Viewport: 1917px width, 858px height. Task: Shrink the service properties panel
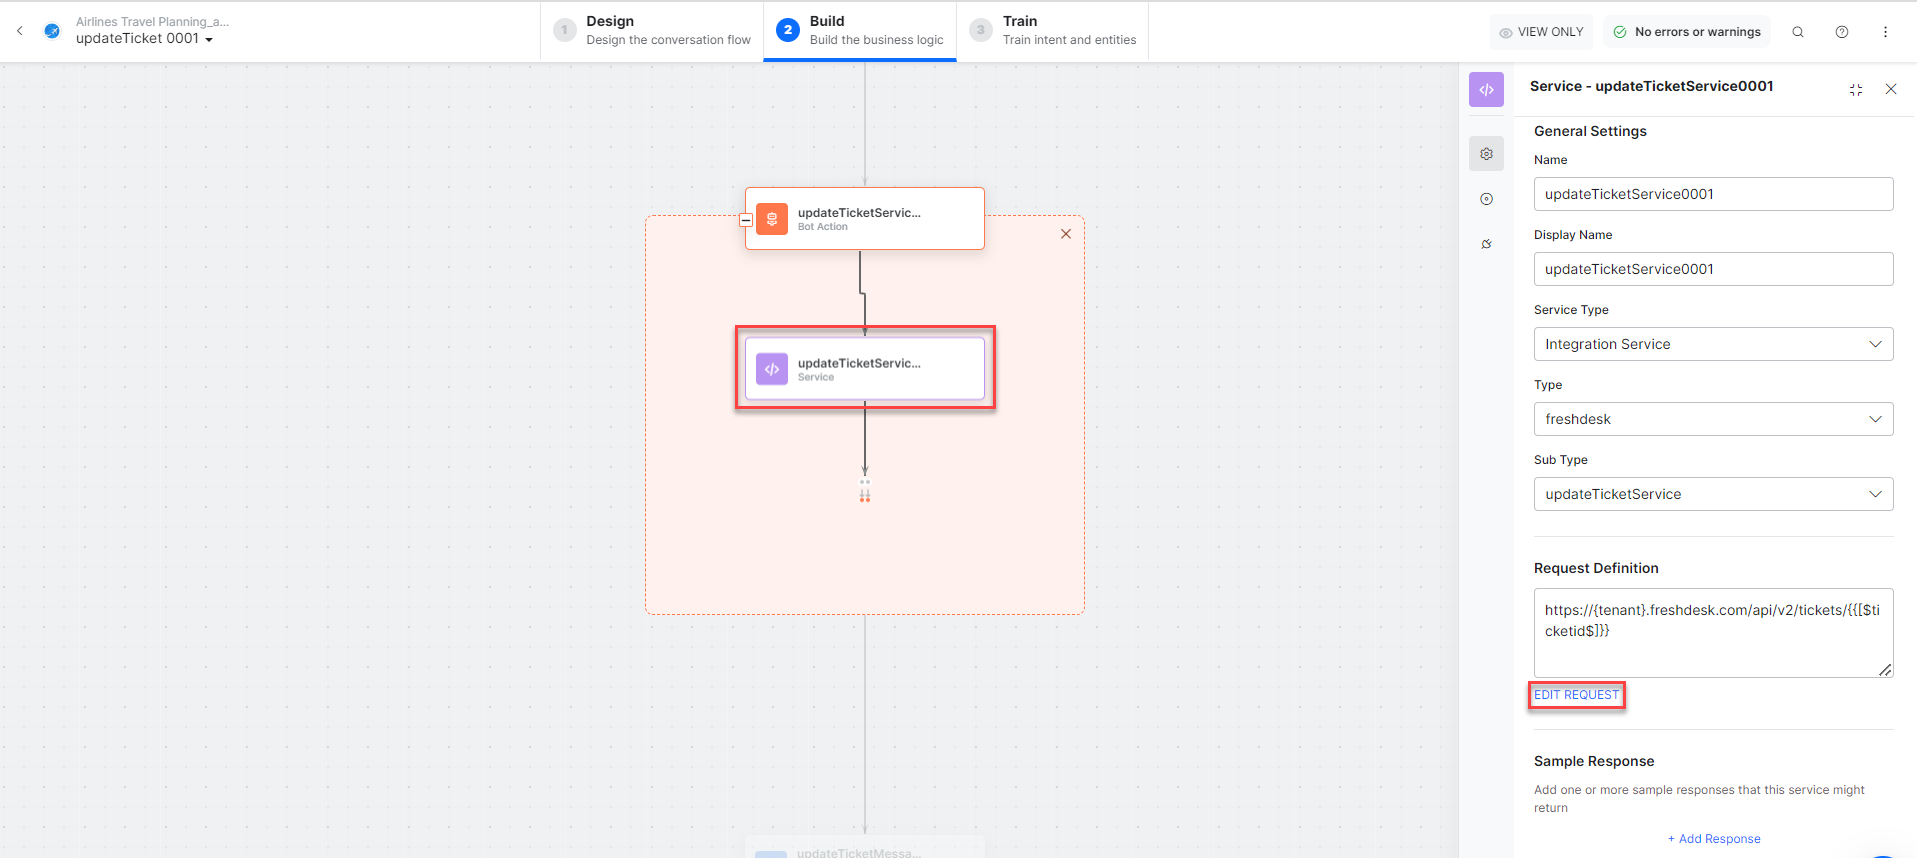(x=1856, y=90)
